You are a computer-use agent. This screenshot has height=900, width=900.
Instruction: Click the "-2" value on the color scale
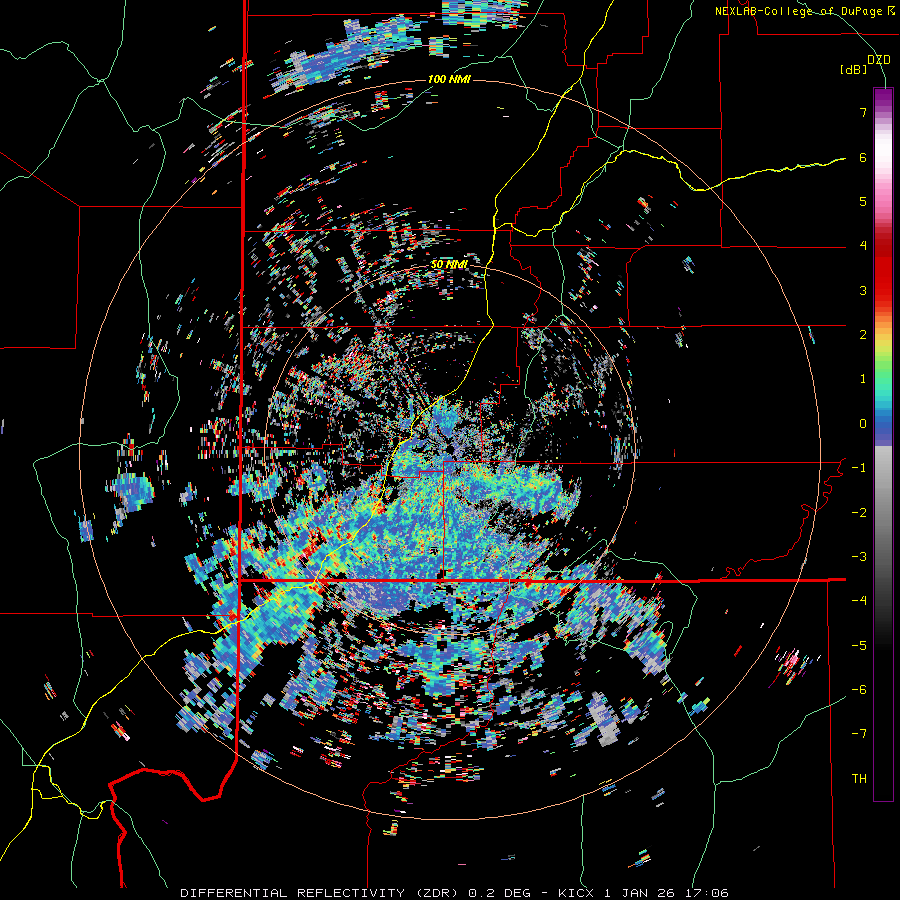(859, 513)
